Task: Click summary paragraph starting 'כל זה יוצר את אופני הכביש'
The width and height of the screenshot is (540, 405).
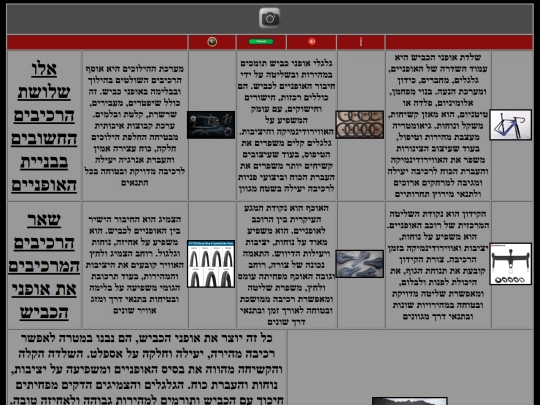Action: tap(147, 368)
